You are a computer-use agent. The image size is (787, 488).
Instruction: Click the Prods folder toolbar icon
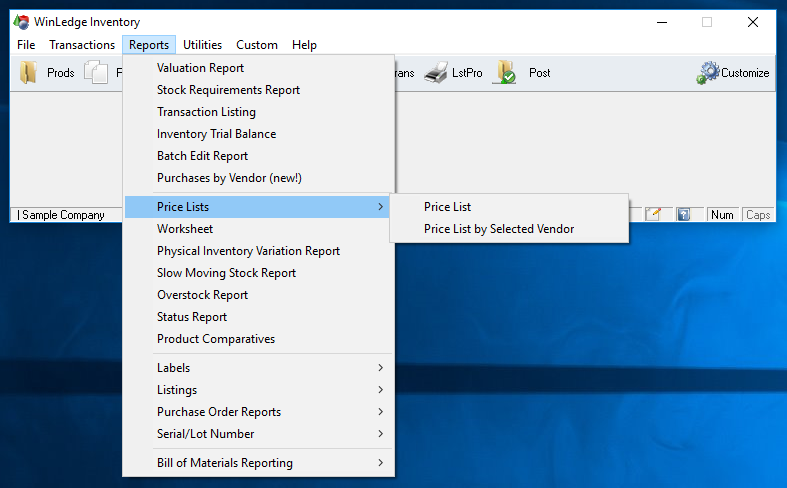click(29, 73)
